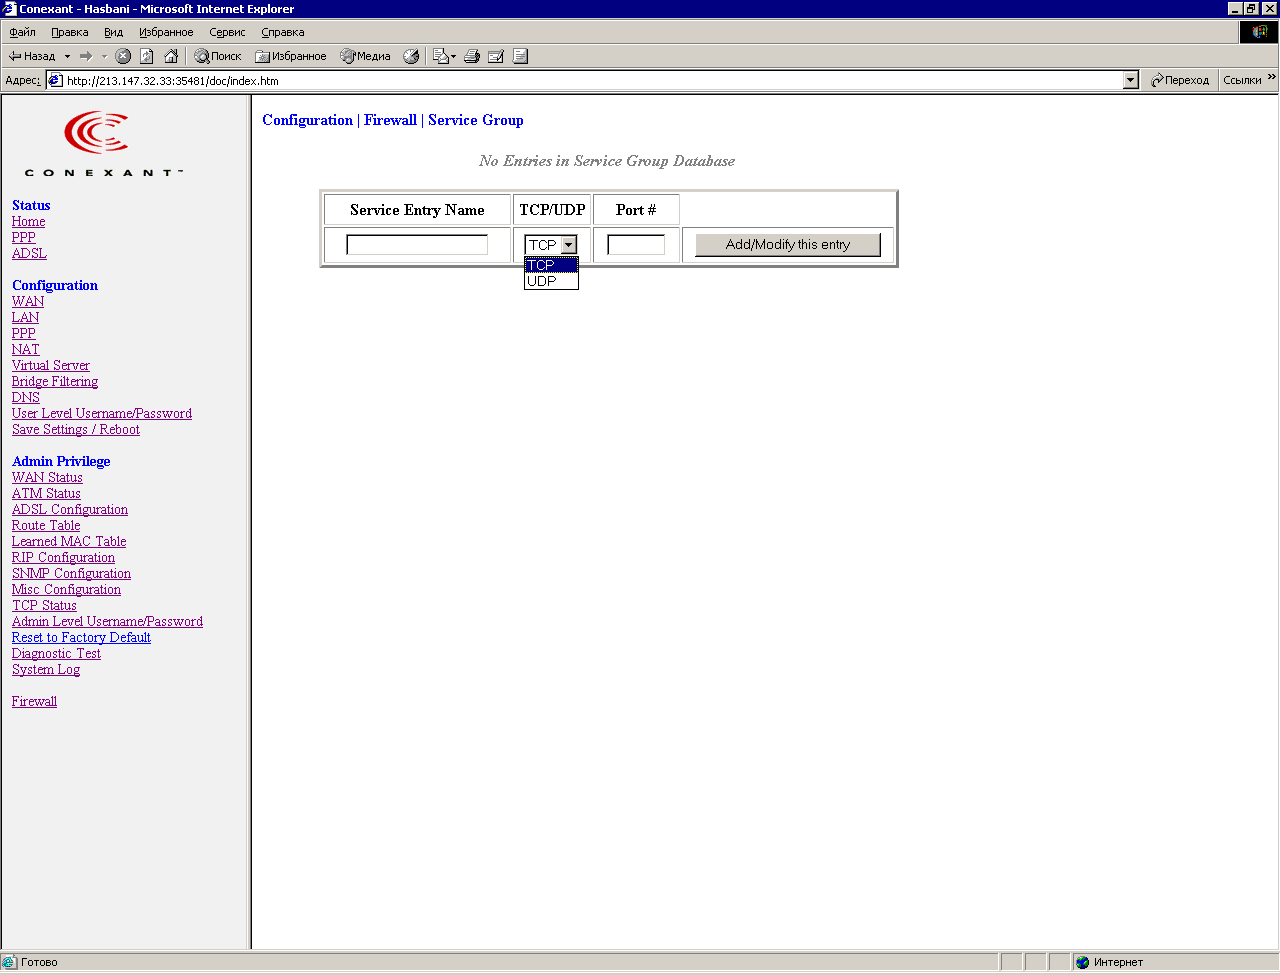Open the ADSL Configuration link

(x=70, y=509)
